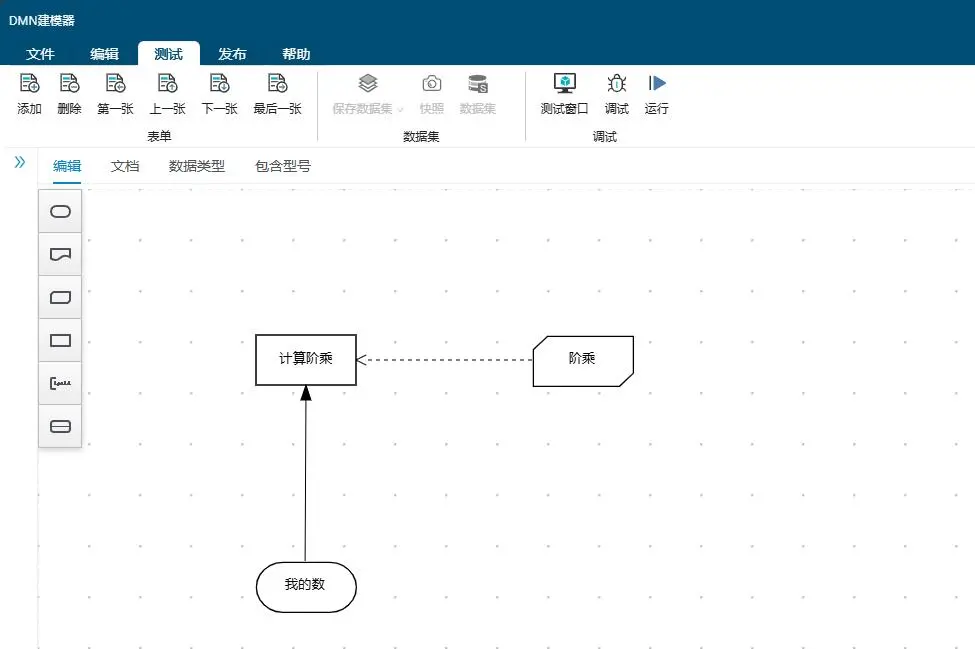Select the input data shape in the palette
This screenshot has height=649, width=975.
click(60, 211)
